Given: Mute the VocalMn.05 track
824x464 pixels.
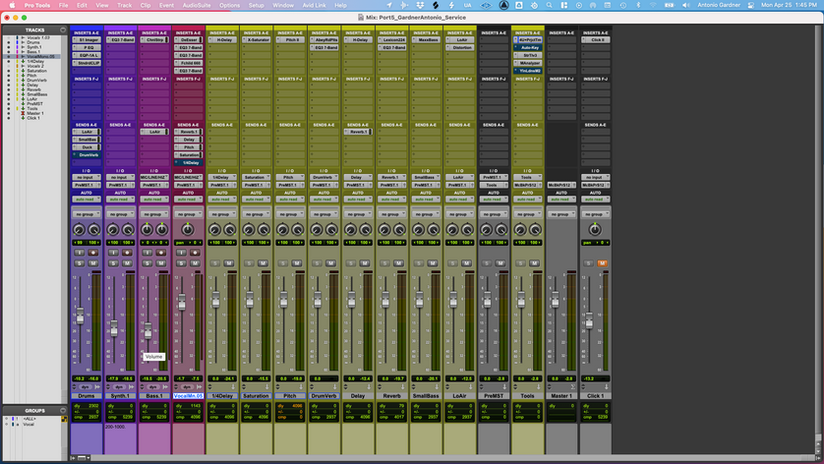Looking at the screenshot, I should click(195, 263).
